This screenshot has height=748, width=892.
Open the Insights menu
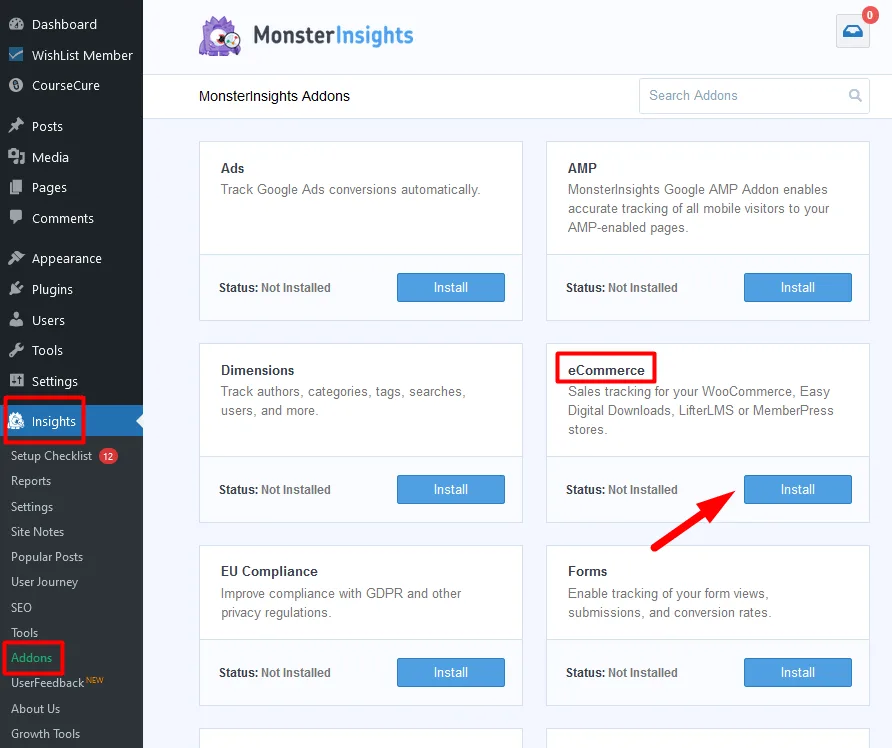(x=53, y=421)
